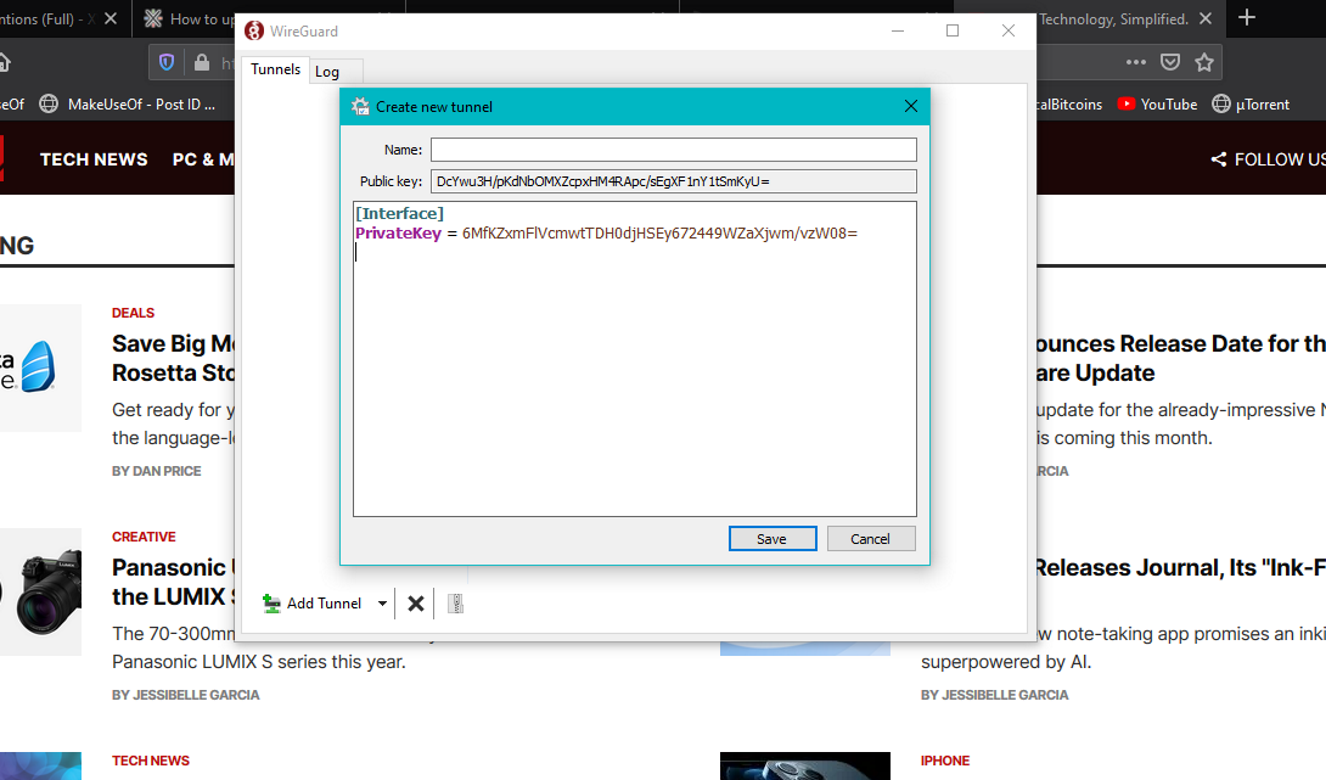Save page to Pocket
This screenshot has height=780, width=1326.
pos(1170,62)
